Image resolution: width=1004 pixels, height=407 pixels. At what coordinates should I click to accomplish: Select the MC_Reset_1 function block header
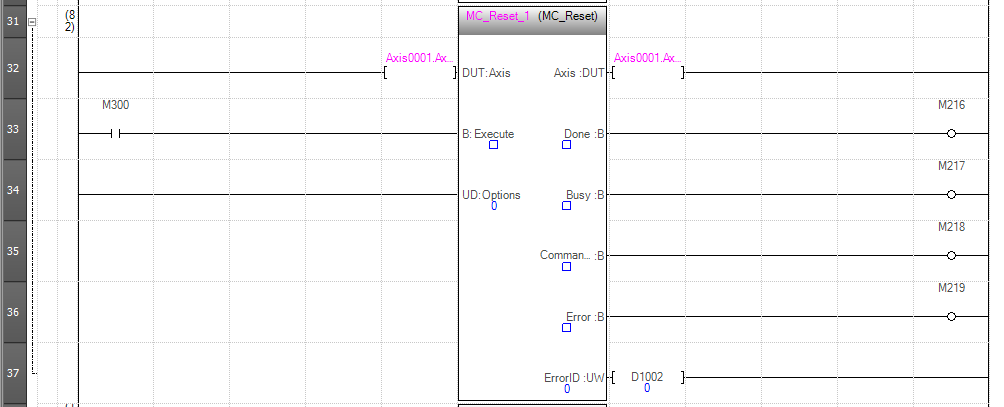click(532, 20)
